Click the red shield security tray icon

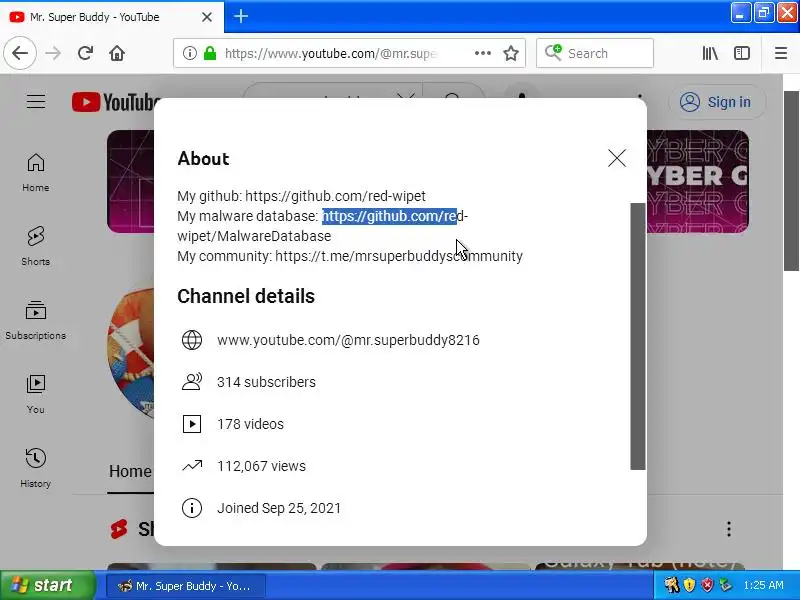pos(707,585)
